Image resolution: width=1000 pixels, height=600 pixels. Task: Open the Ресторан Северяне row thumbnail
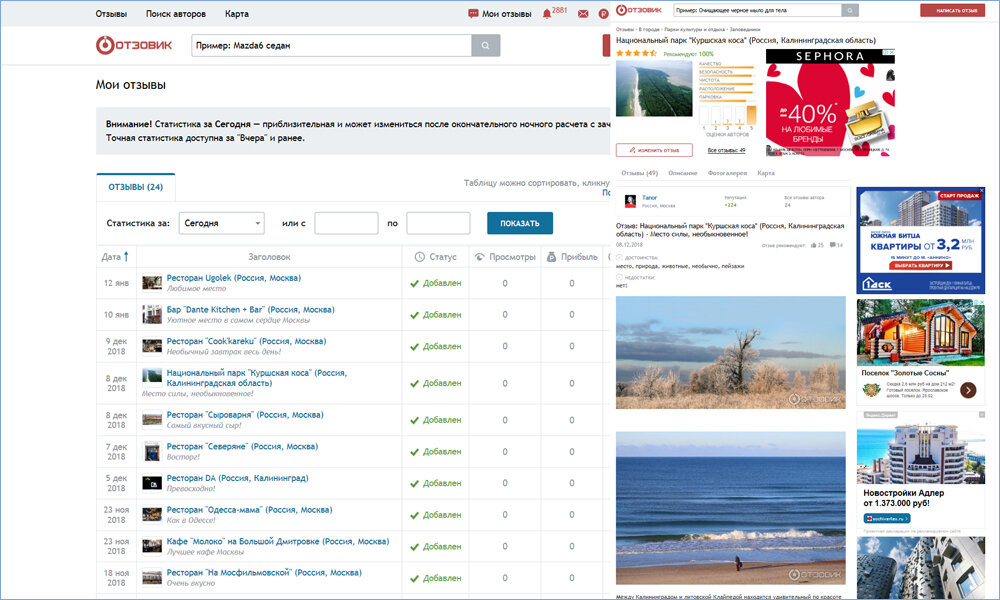coord(152,451)
